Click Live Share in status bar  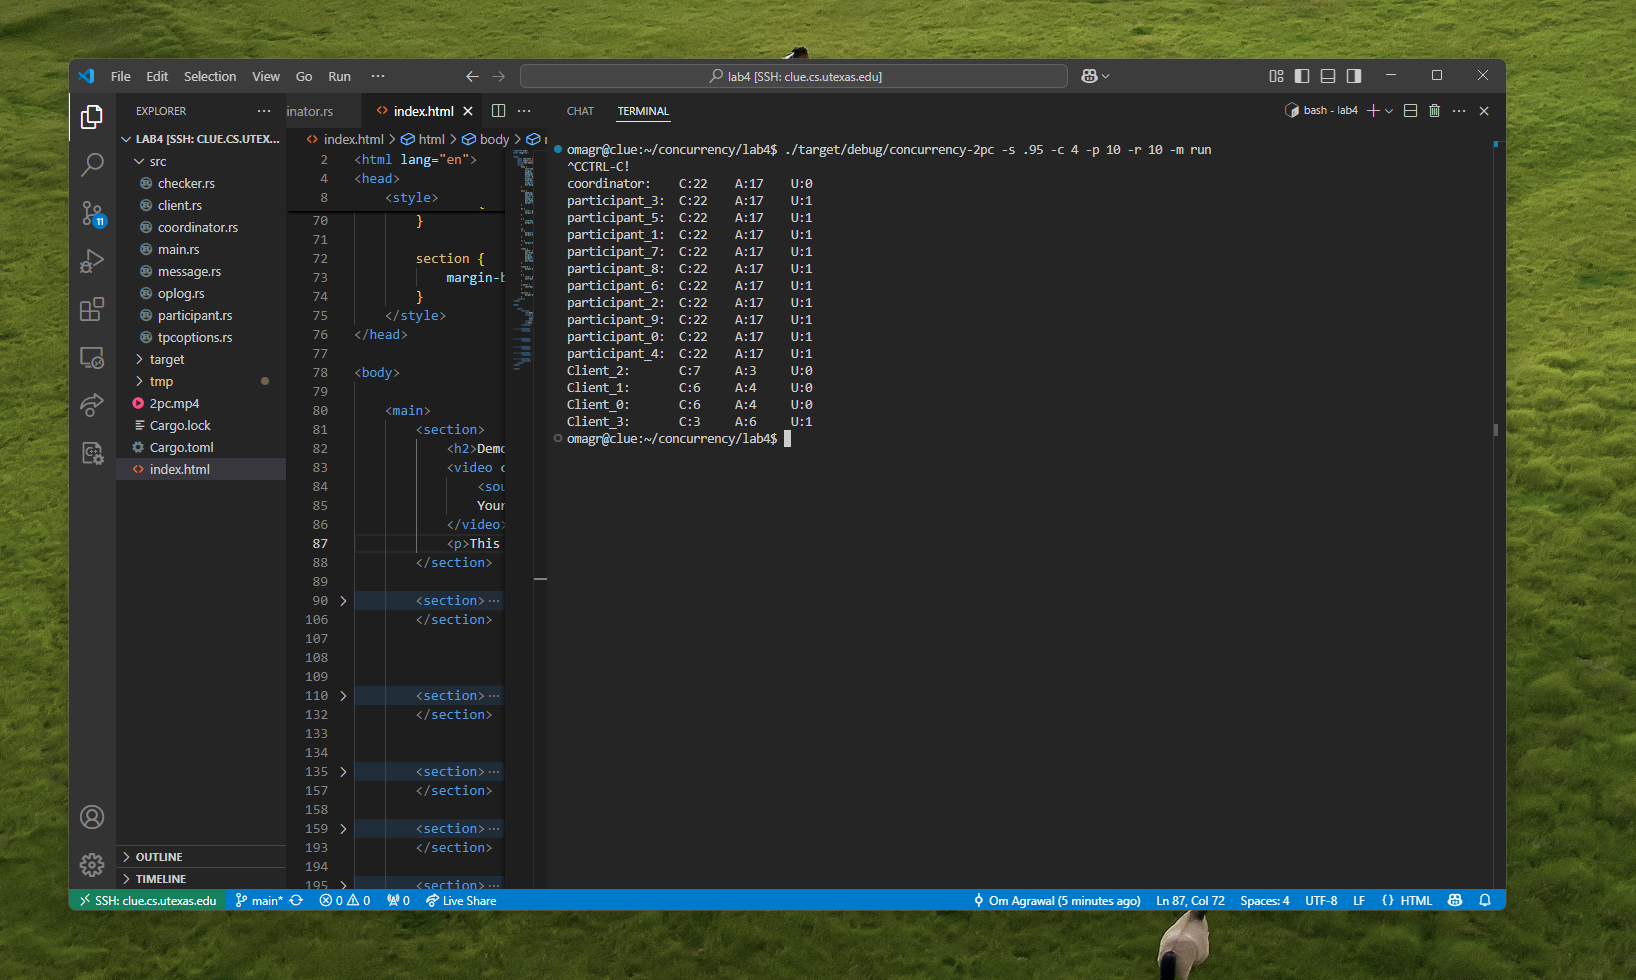coord(461,900)
